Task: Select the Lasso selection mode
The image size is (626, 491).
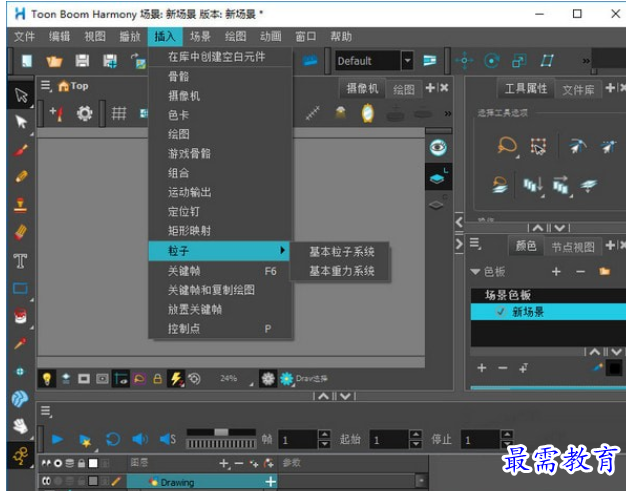Action: click(x=507, y=145)
